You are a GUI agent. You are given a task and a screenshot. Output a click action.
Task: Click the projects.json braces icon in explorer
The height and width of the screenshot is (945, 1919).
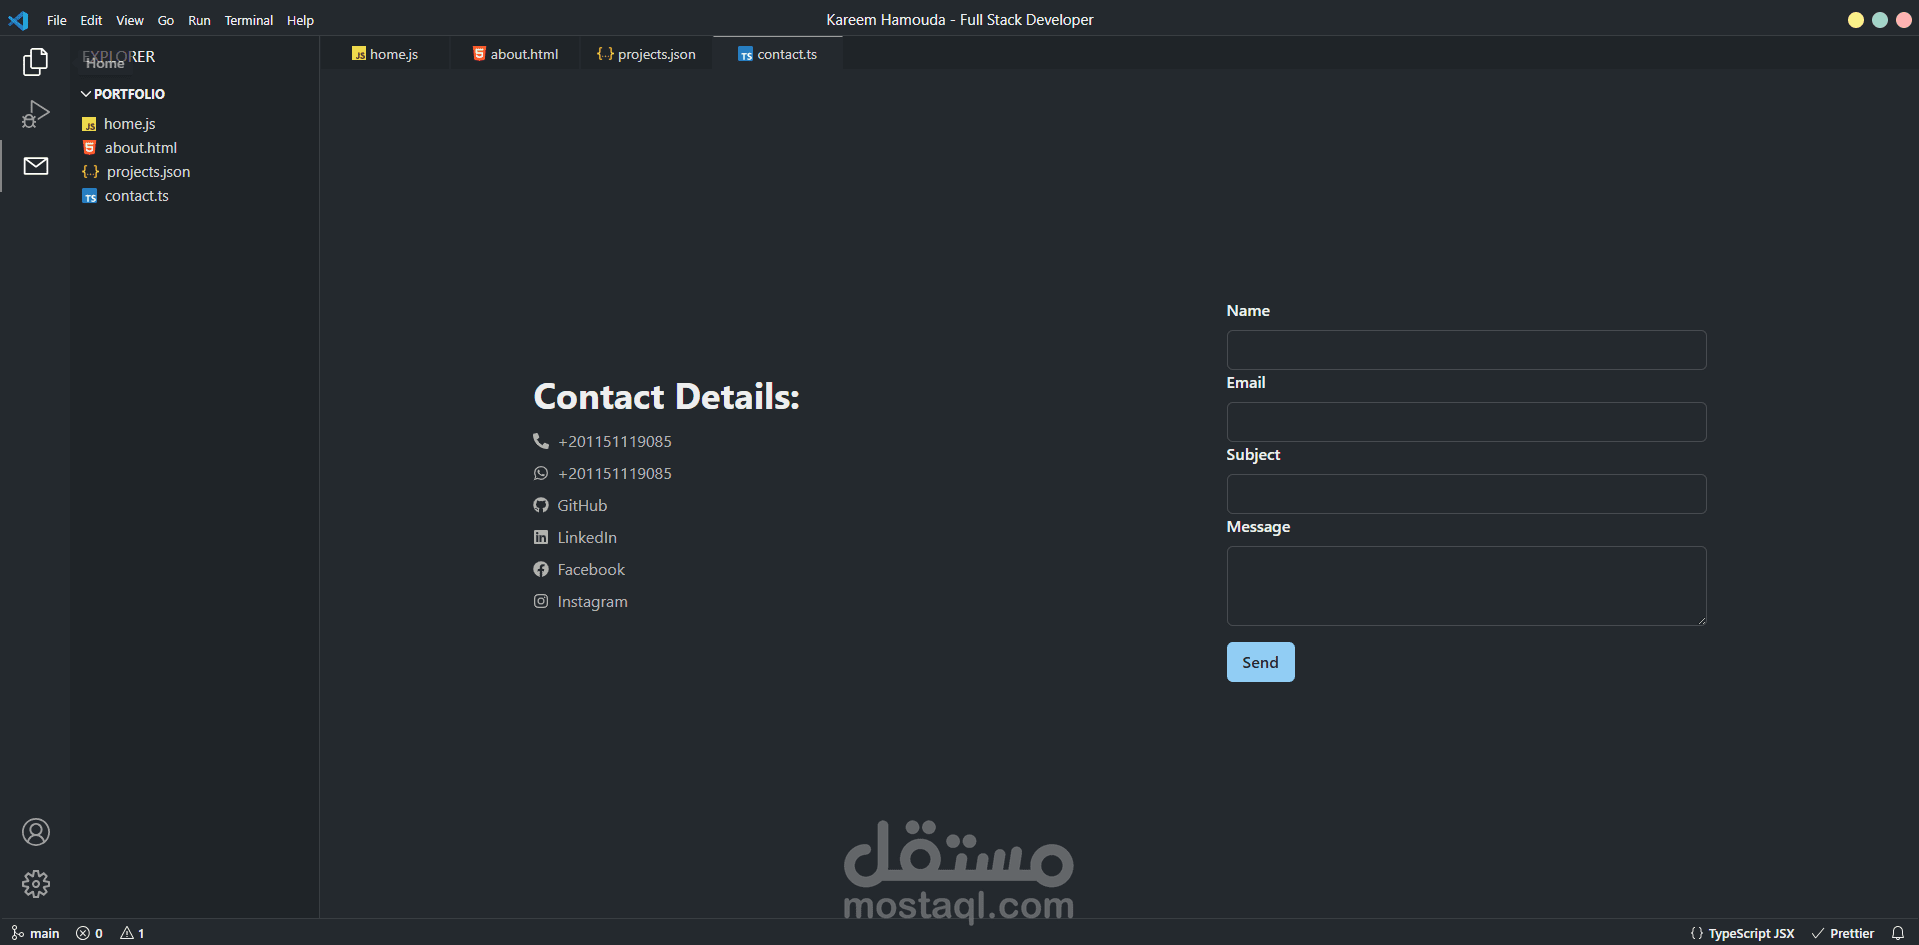pos(90,172)
